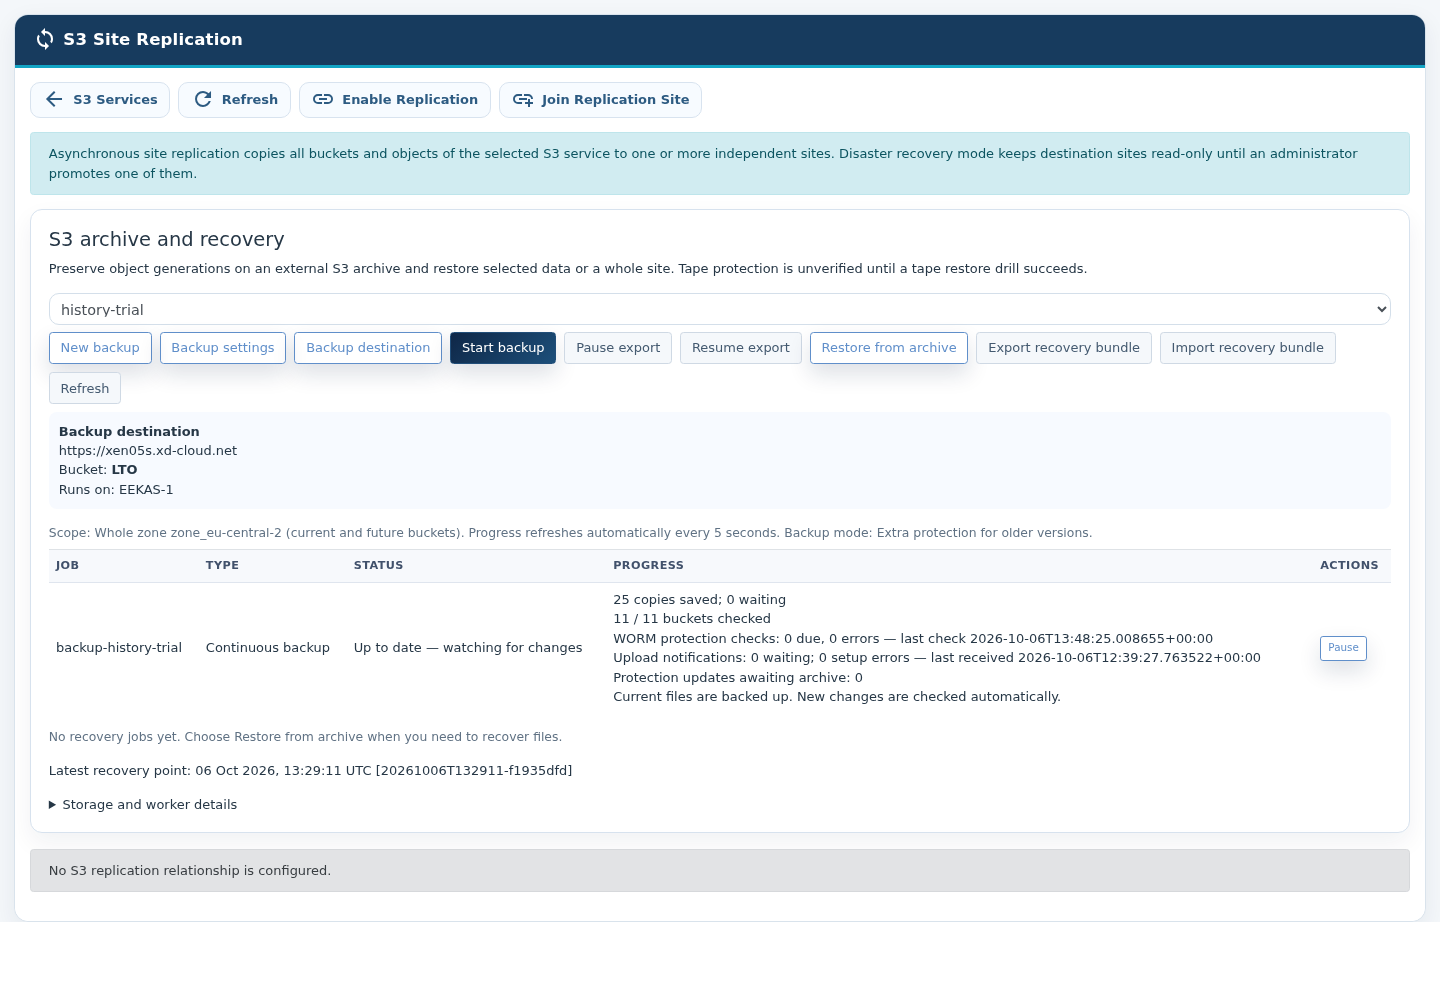Screen dimensions: 1440x1000
Task: Pause the backup-history-trial job
Action: (1343, 648)
